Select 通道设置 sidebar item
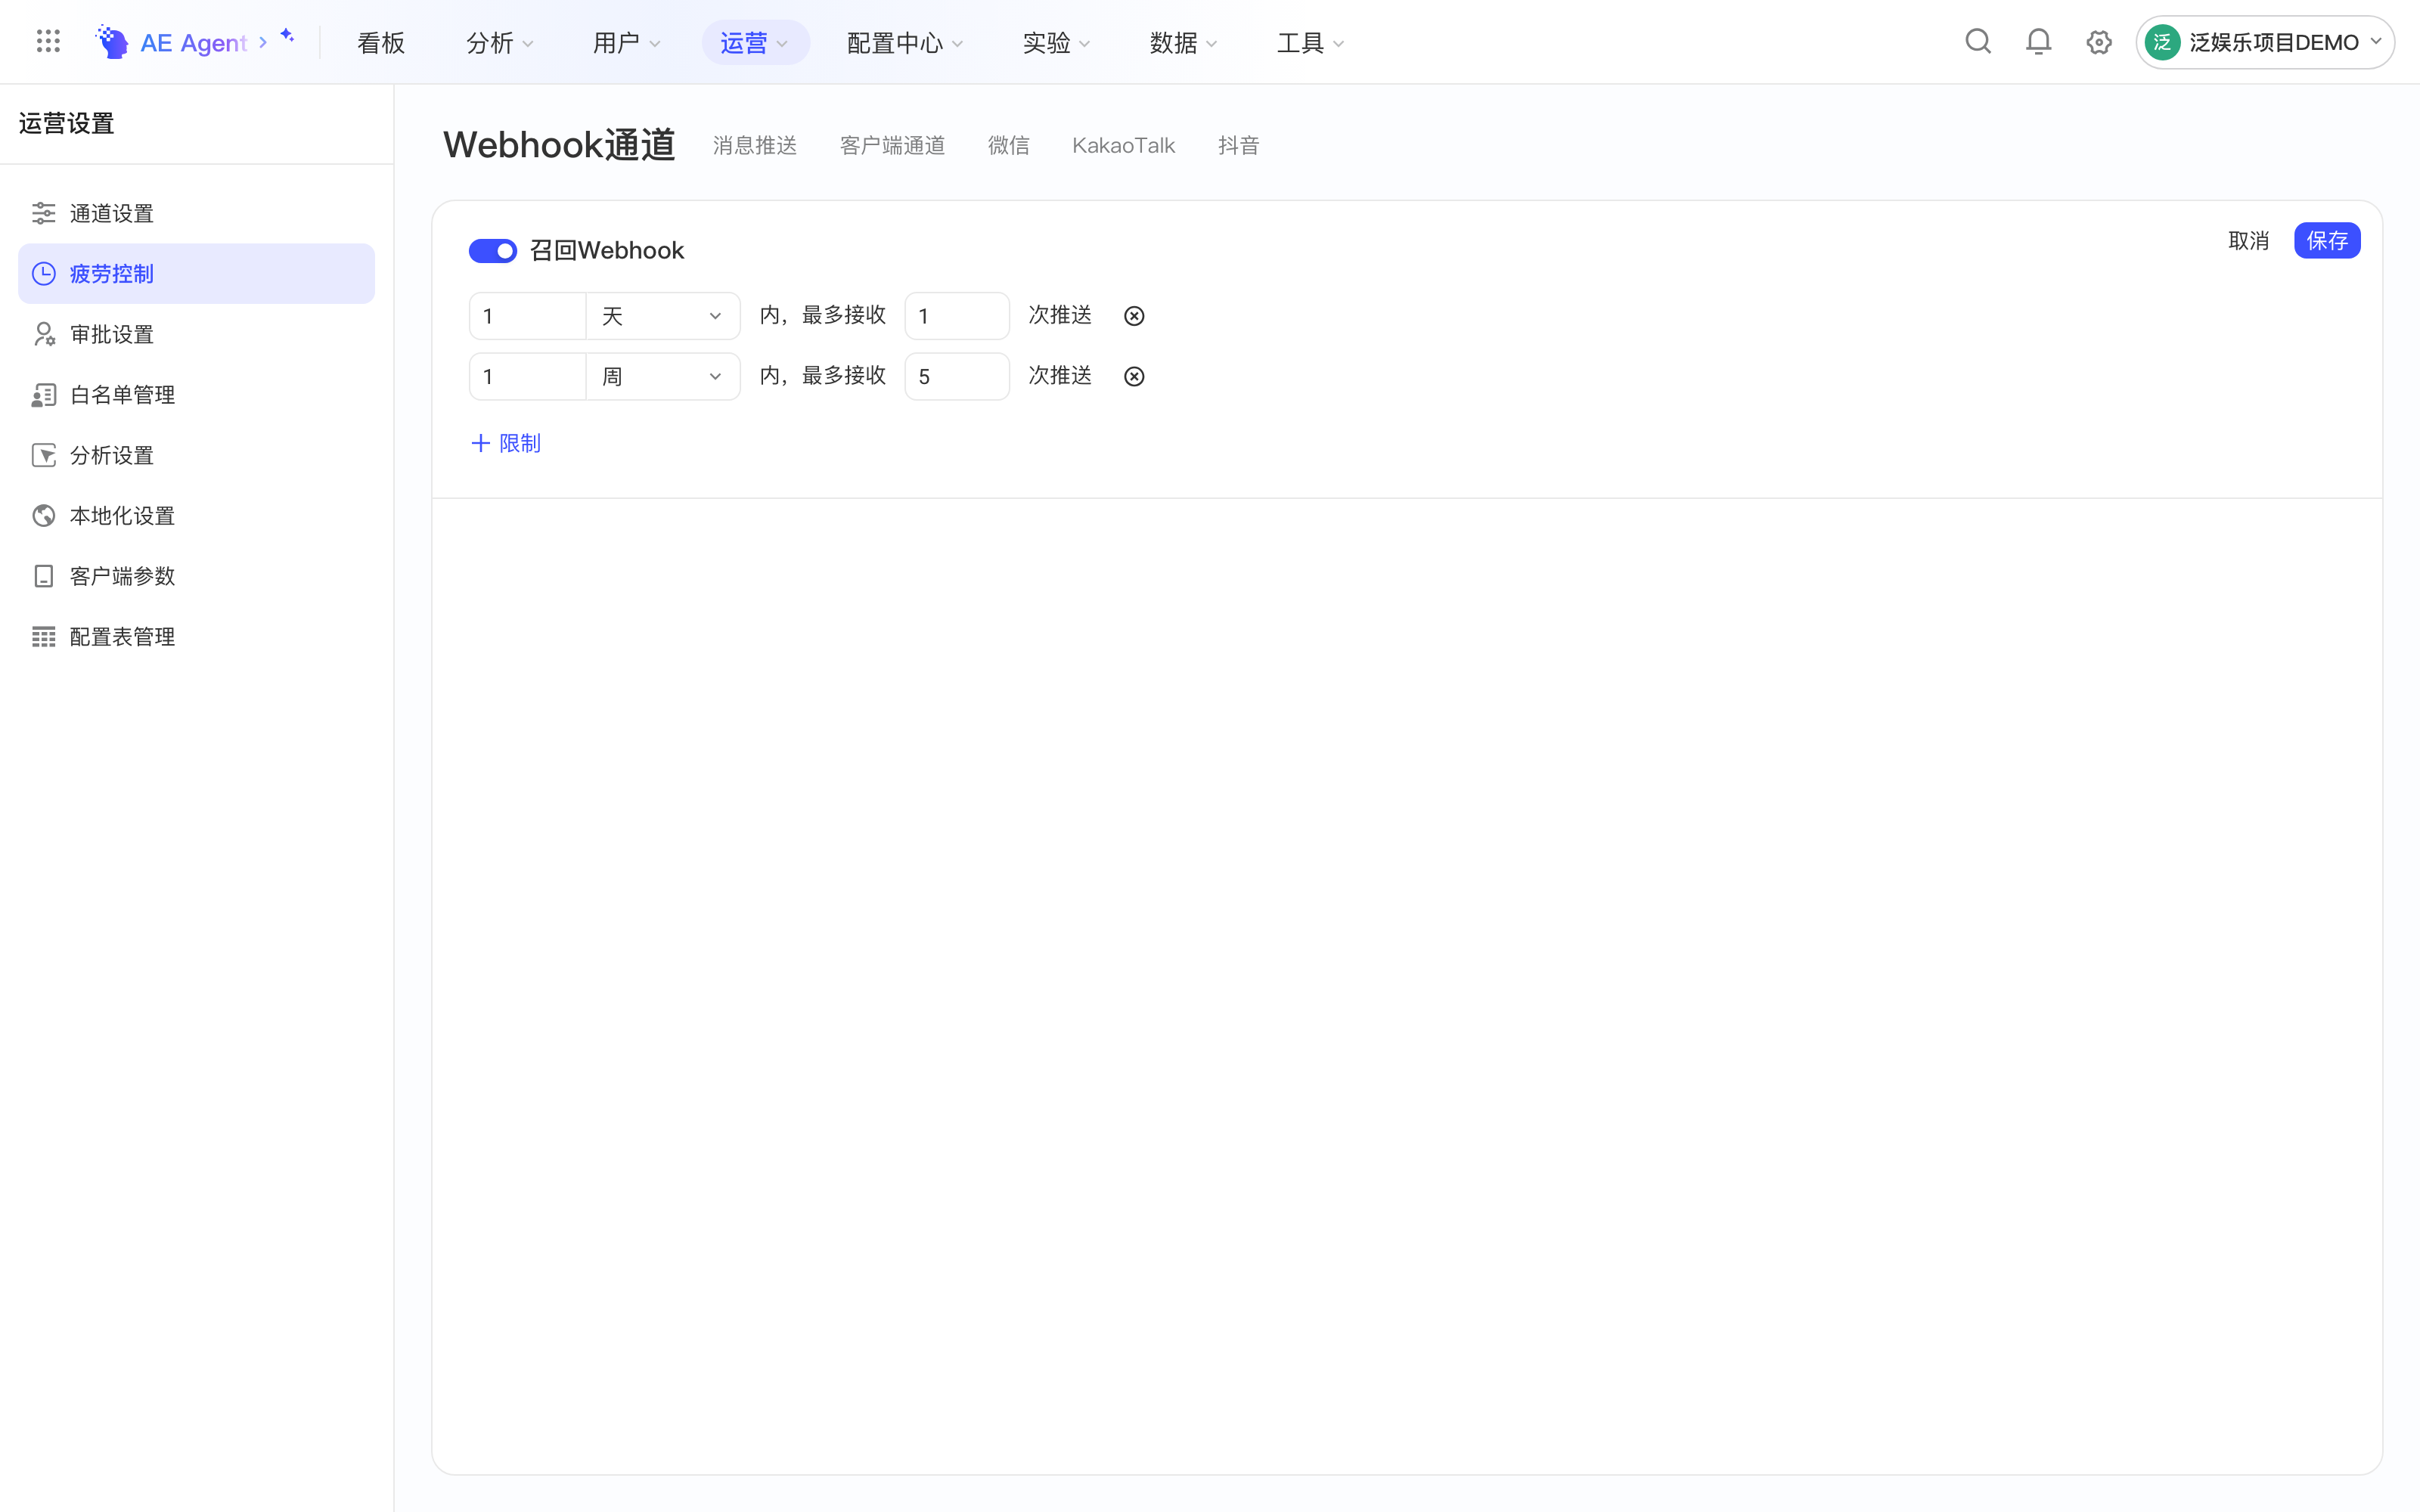Screen dimensions: 2420x1512 [196, 213]
